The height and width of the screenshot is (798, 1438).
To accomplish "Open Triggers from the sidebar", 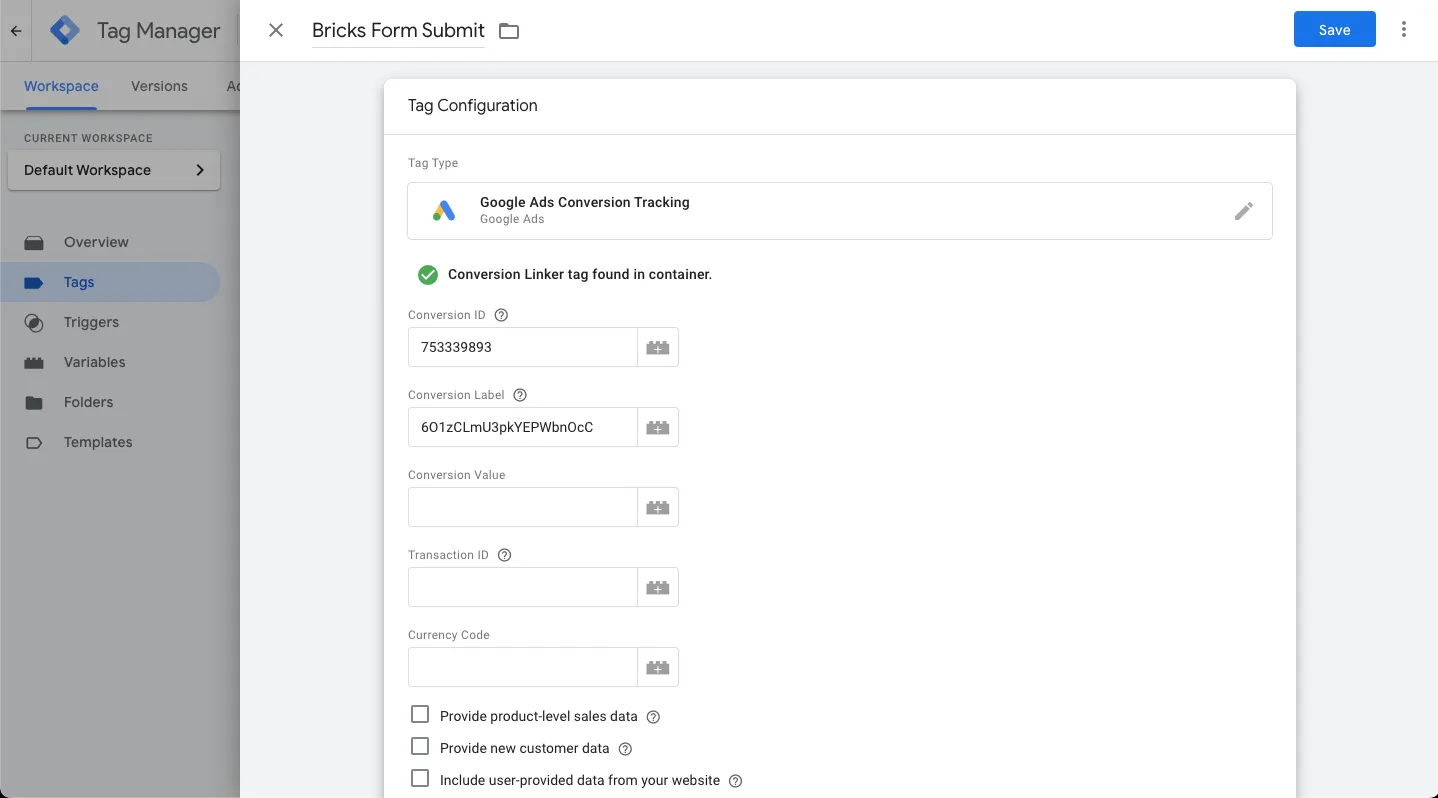I will (x=91, y=322).
